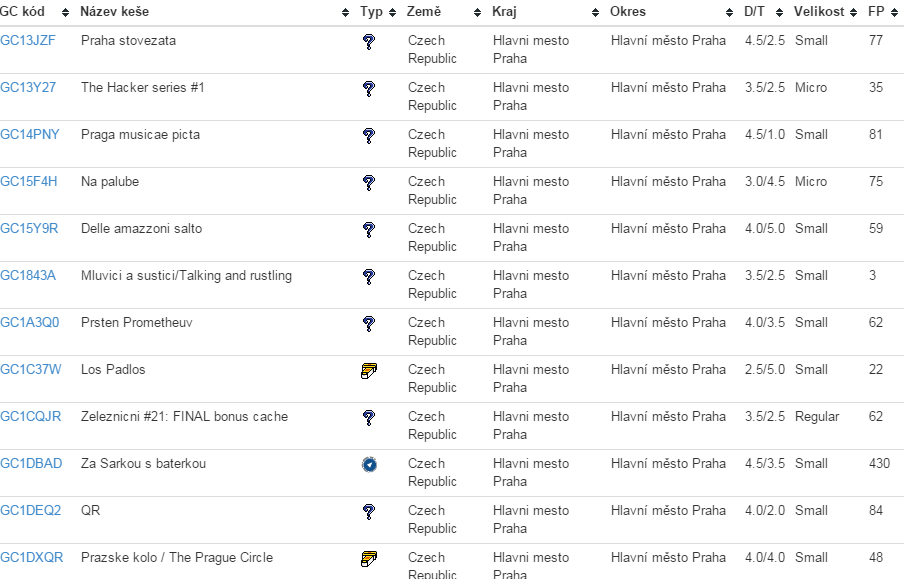Click the Kraj column header
The width and height of the screenshot is (904, 579).
point(504,12)
